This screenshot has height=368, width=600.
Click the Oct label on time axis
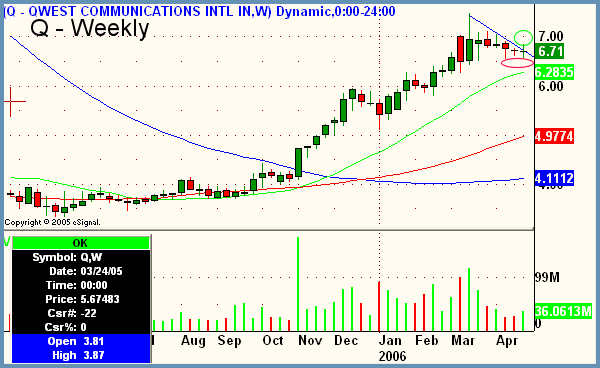point(273,340)
